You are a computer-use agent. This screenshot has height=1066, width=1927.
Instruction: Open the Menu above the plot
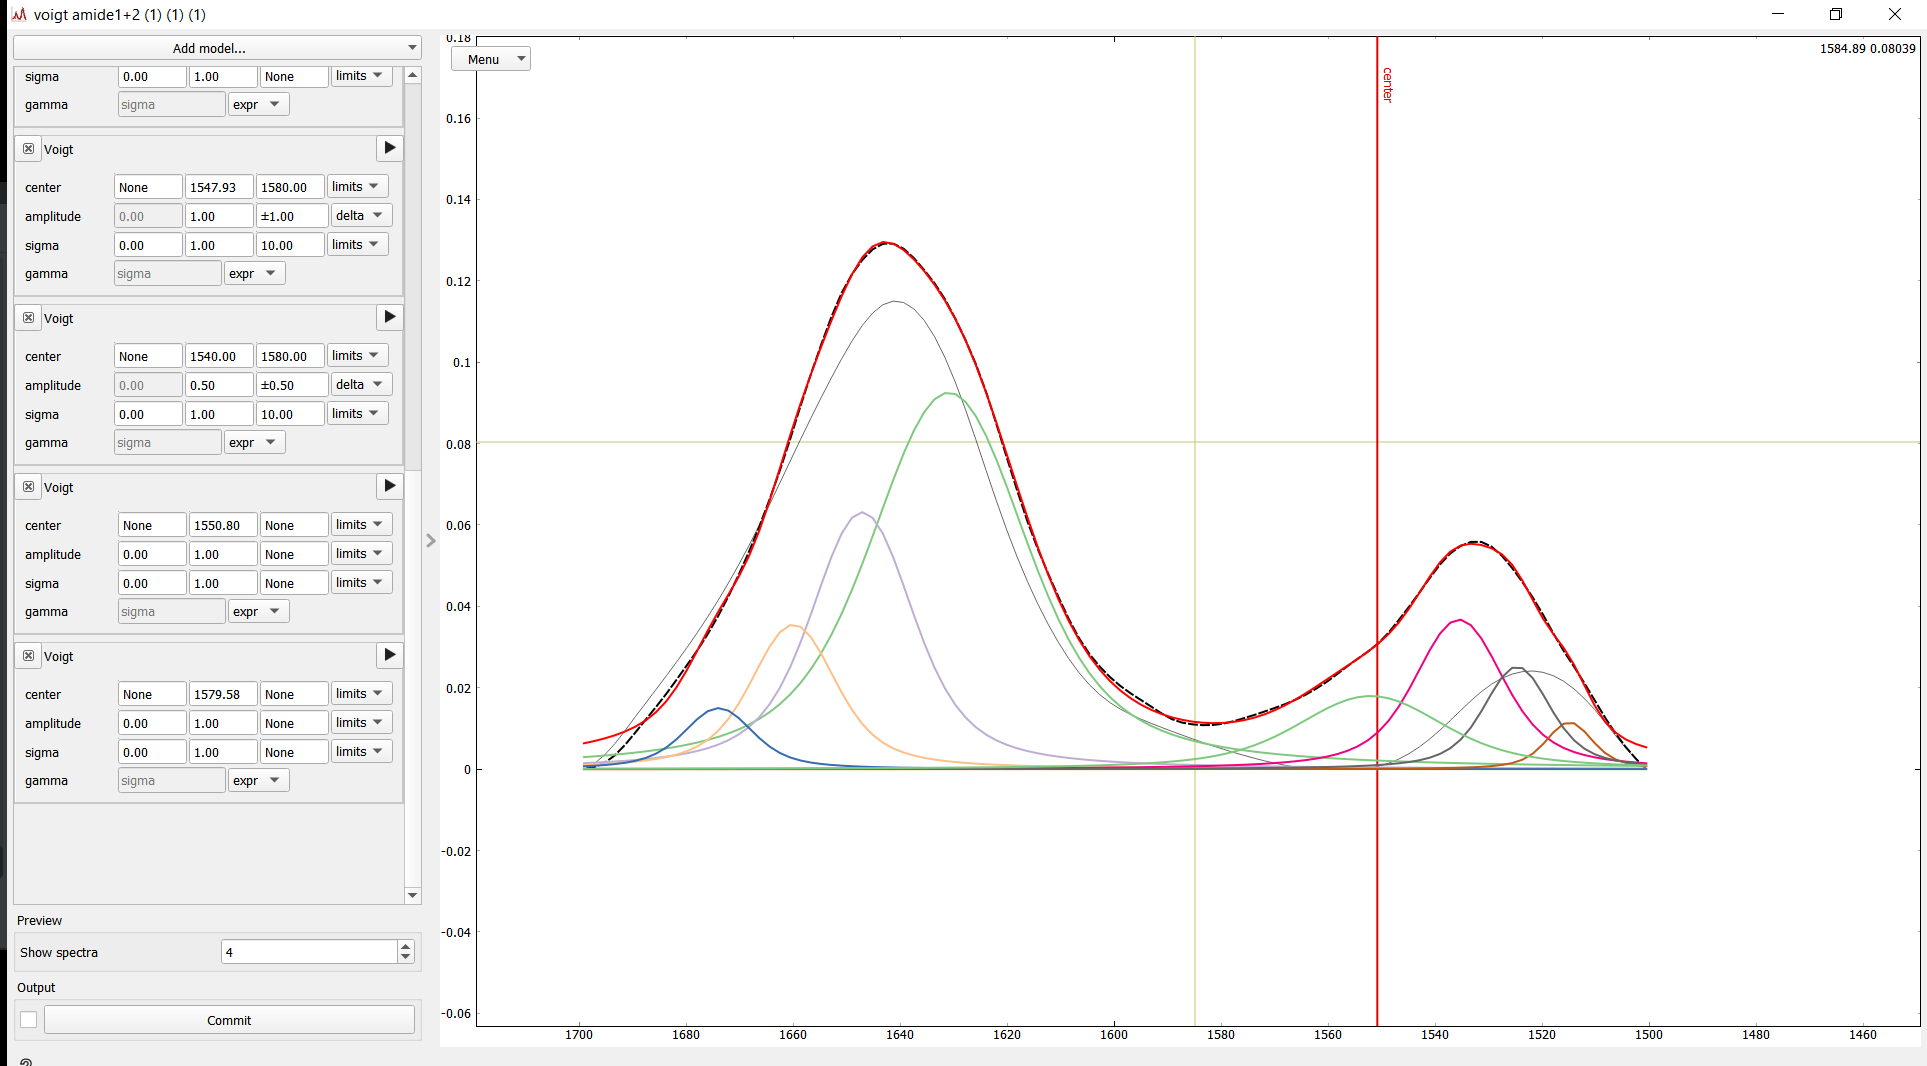coord(490,58)
